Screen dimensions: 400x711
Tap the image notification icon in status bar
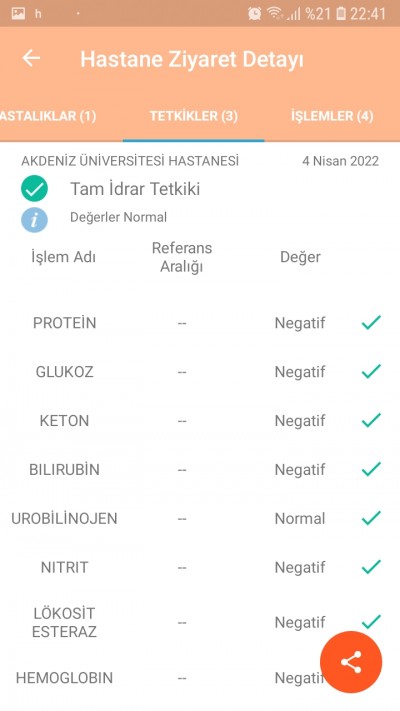[x=18, y=14]
